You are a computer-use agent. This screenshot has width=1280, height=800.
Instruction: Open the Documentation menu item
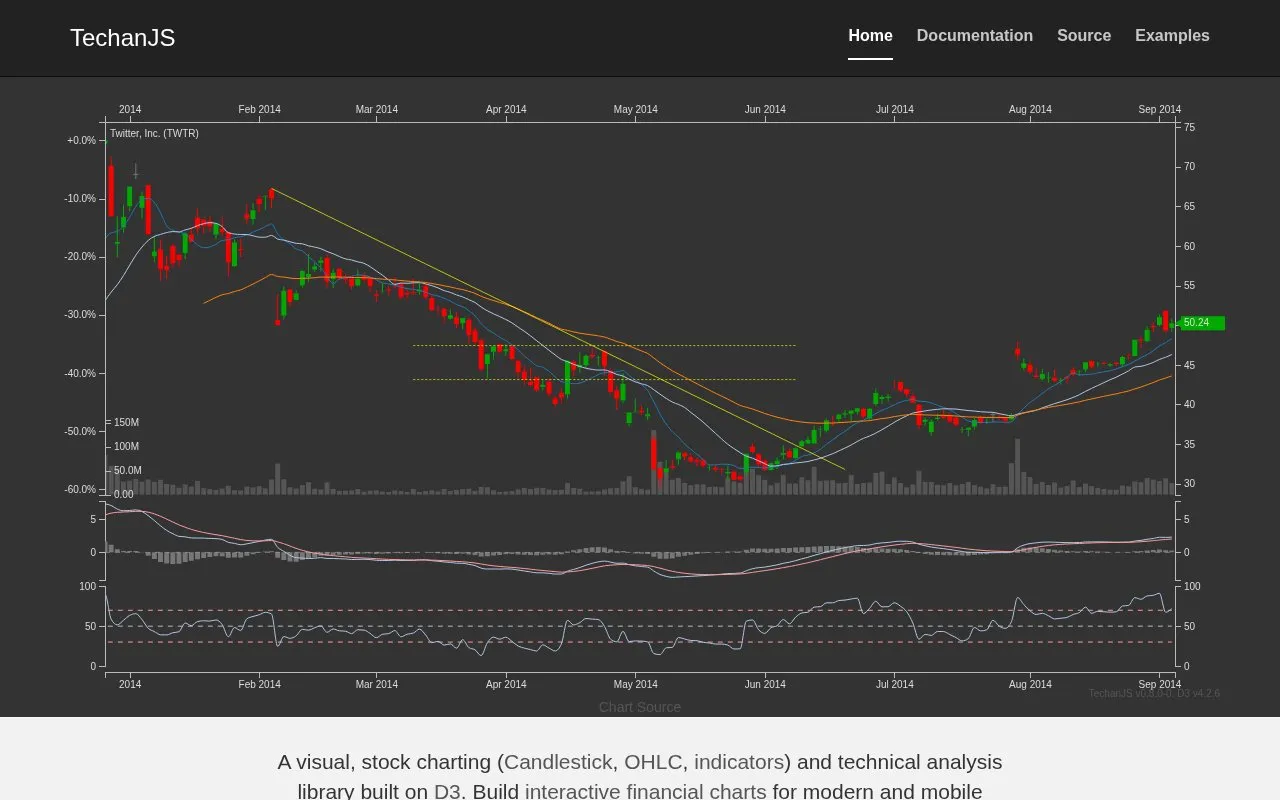(x=974, y=36)
